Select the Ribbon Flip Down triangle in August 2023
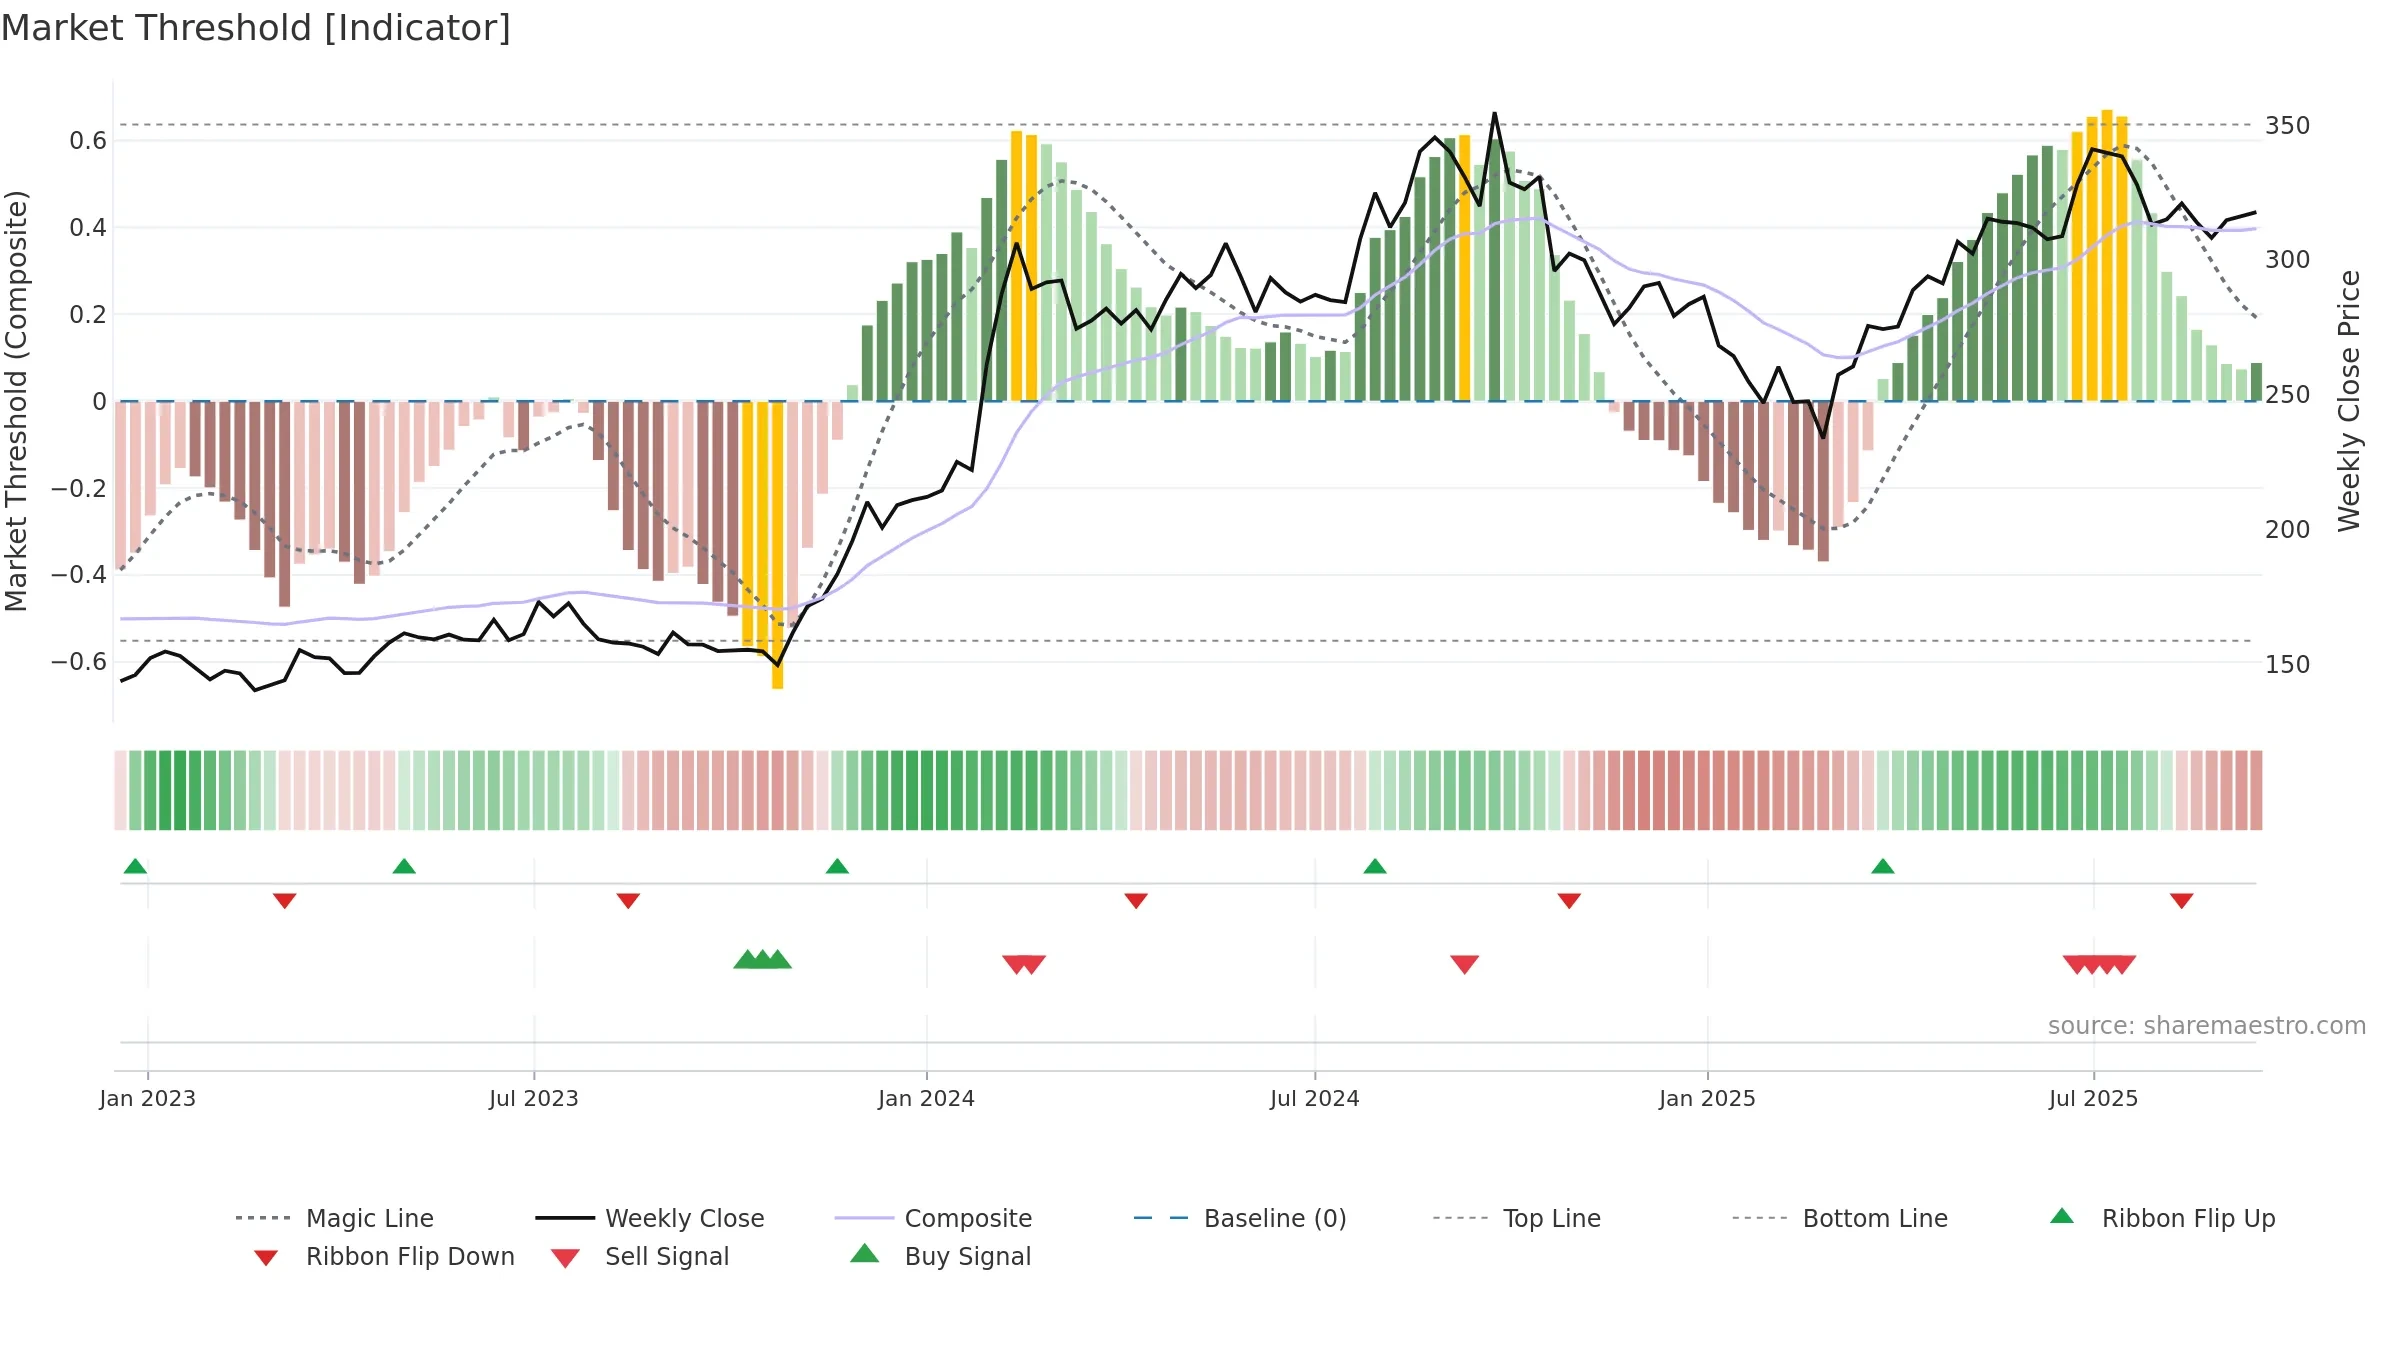 (628, 901)
